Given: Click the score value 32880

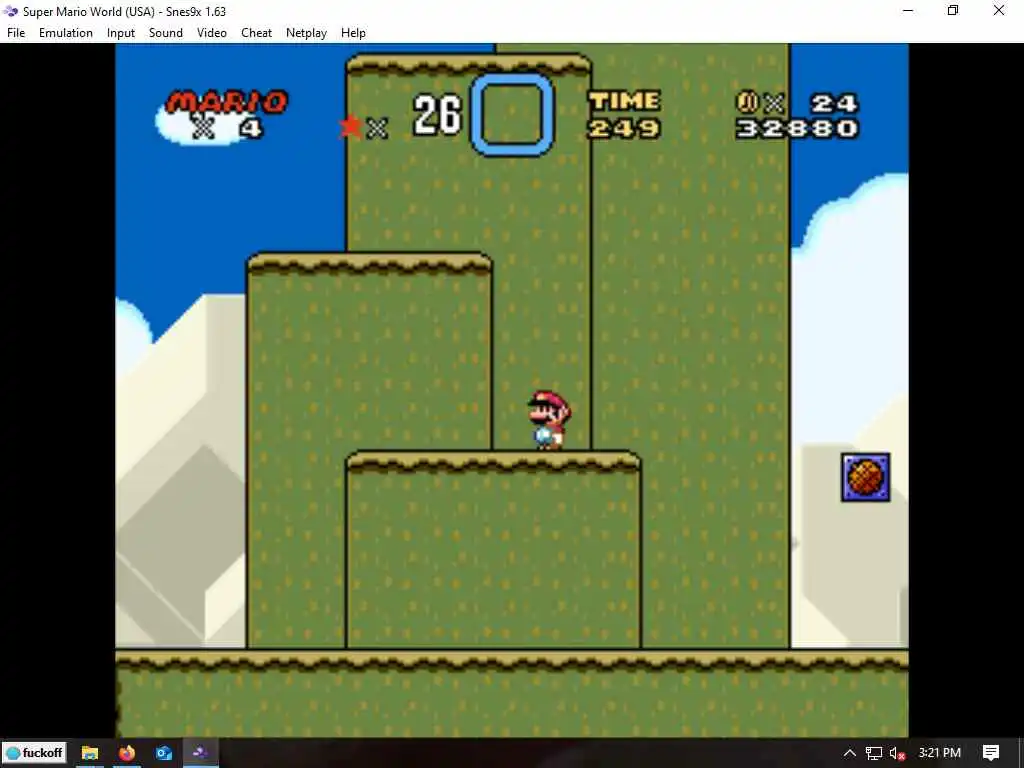Looking at the screenshot, I should (x=797, y=128).
